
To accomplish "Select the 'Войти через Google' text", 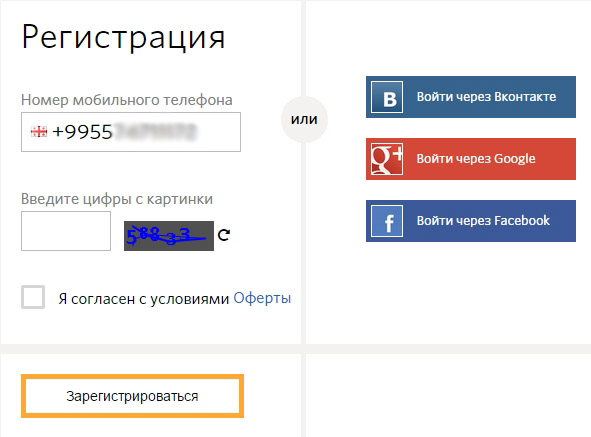I will click(476, 159).
